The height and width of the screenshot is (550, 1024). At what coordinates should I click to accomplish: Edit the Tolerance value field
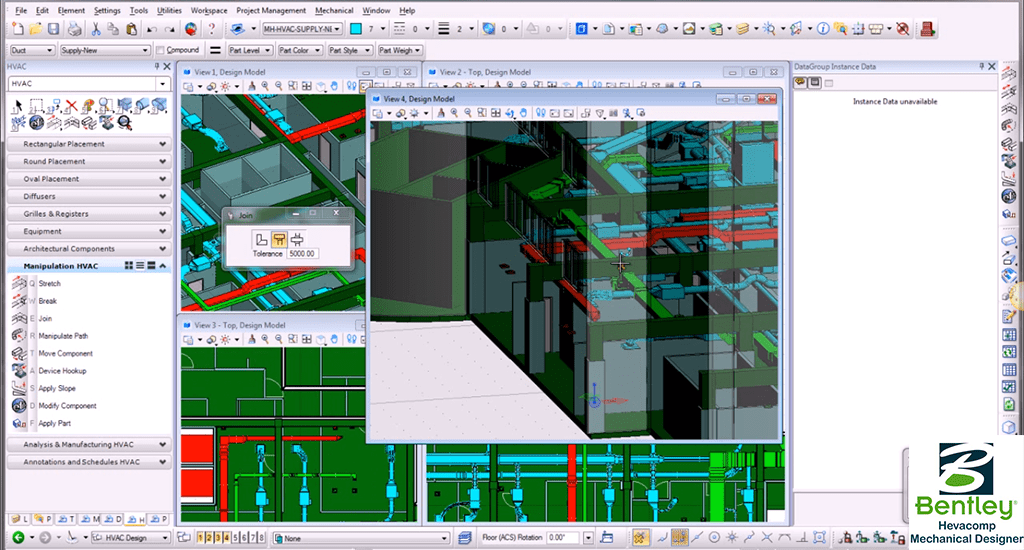click(302, 253)
